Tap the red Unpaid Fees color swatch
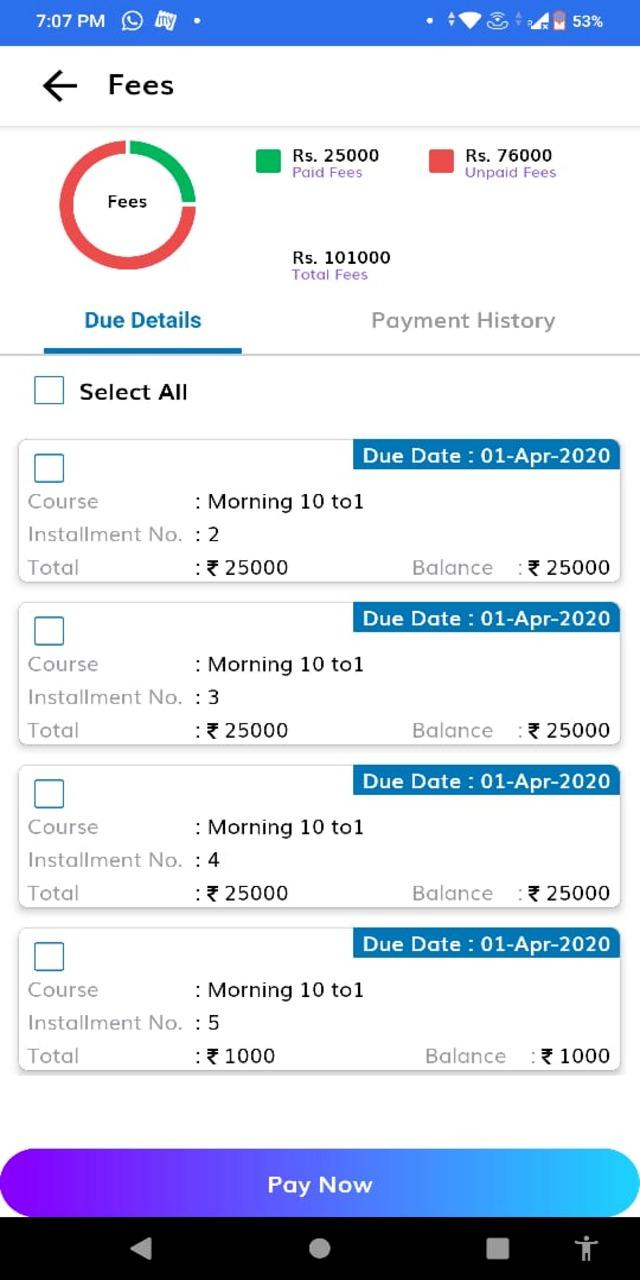Screen dimensions: 640x1280 point(441,161)
